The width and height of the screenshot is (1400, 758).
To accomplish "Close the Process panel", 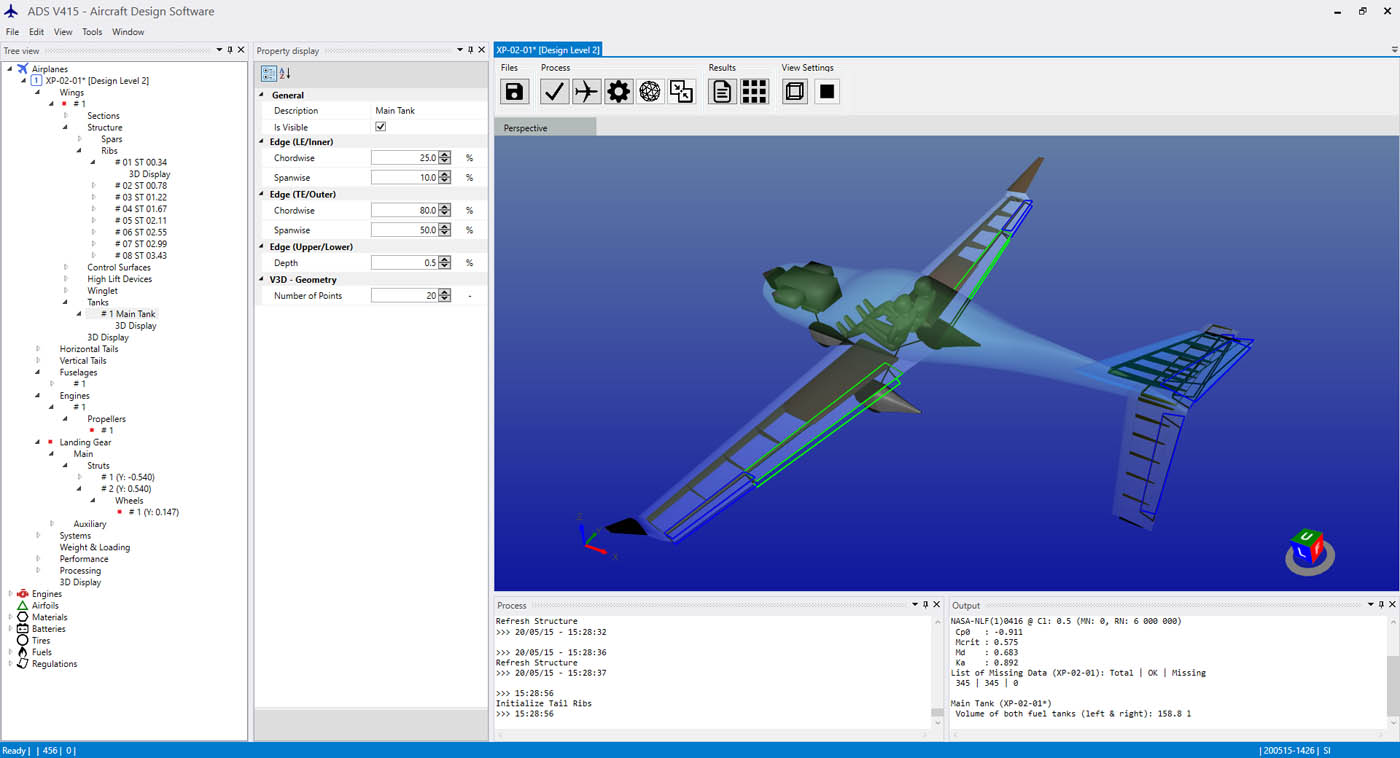I will coord(937,605).
